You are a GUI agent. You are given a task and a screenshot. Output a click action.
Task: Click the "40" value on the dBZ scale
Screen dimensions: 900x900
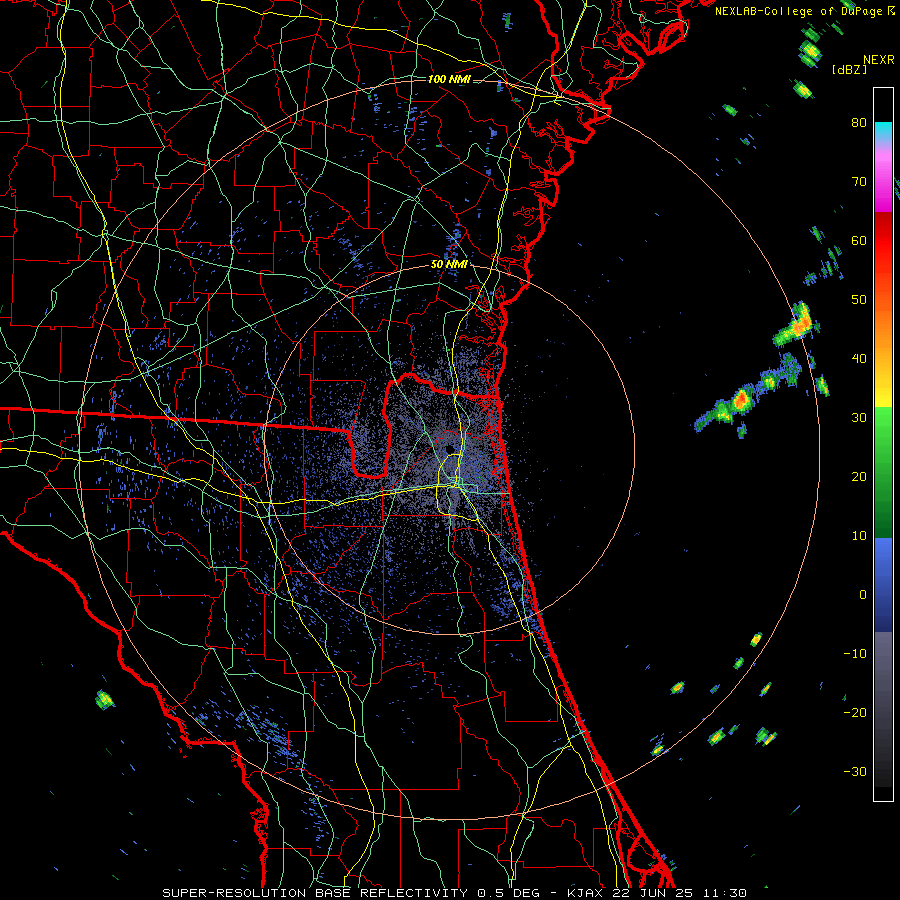859,358
